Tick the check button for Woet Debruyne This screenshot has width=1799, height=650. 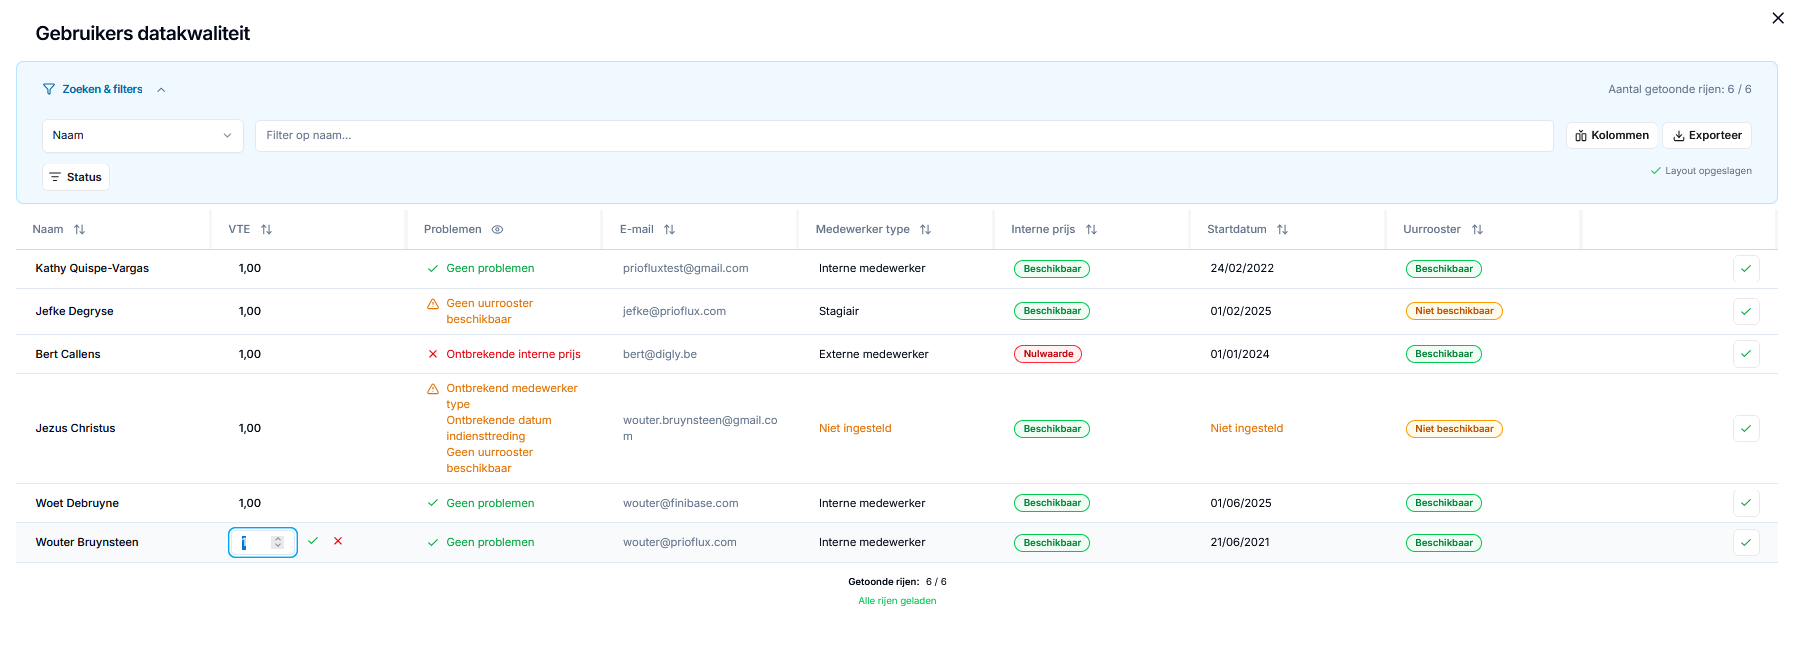point(1746,503)
